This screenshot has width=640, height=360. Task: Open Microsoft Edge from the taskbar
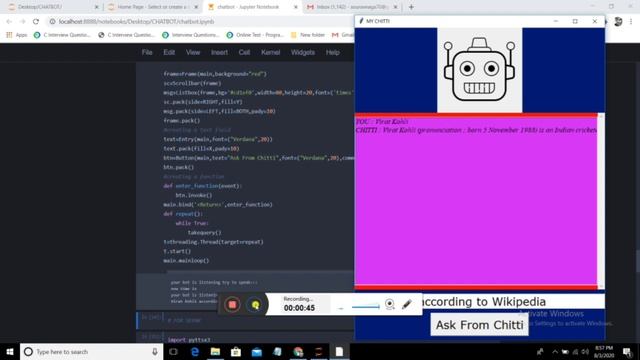(x=195, y=351)
